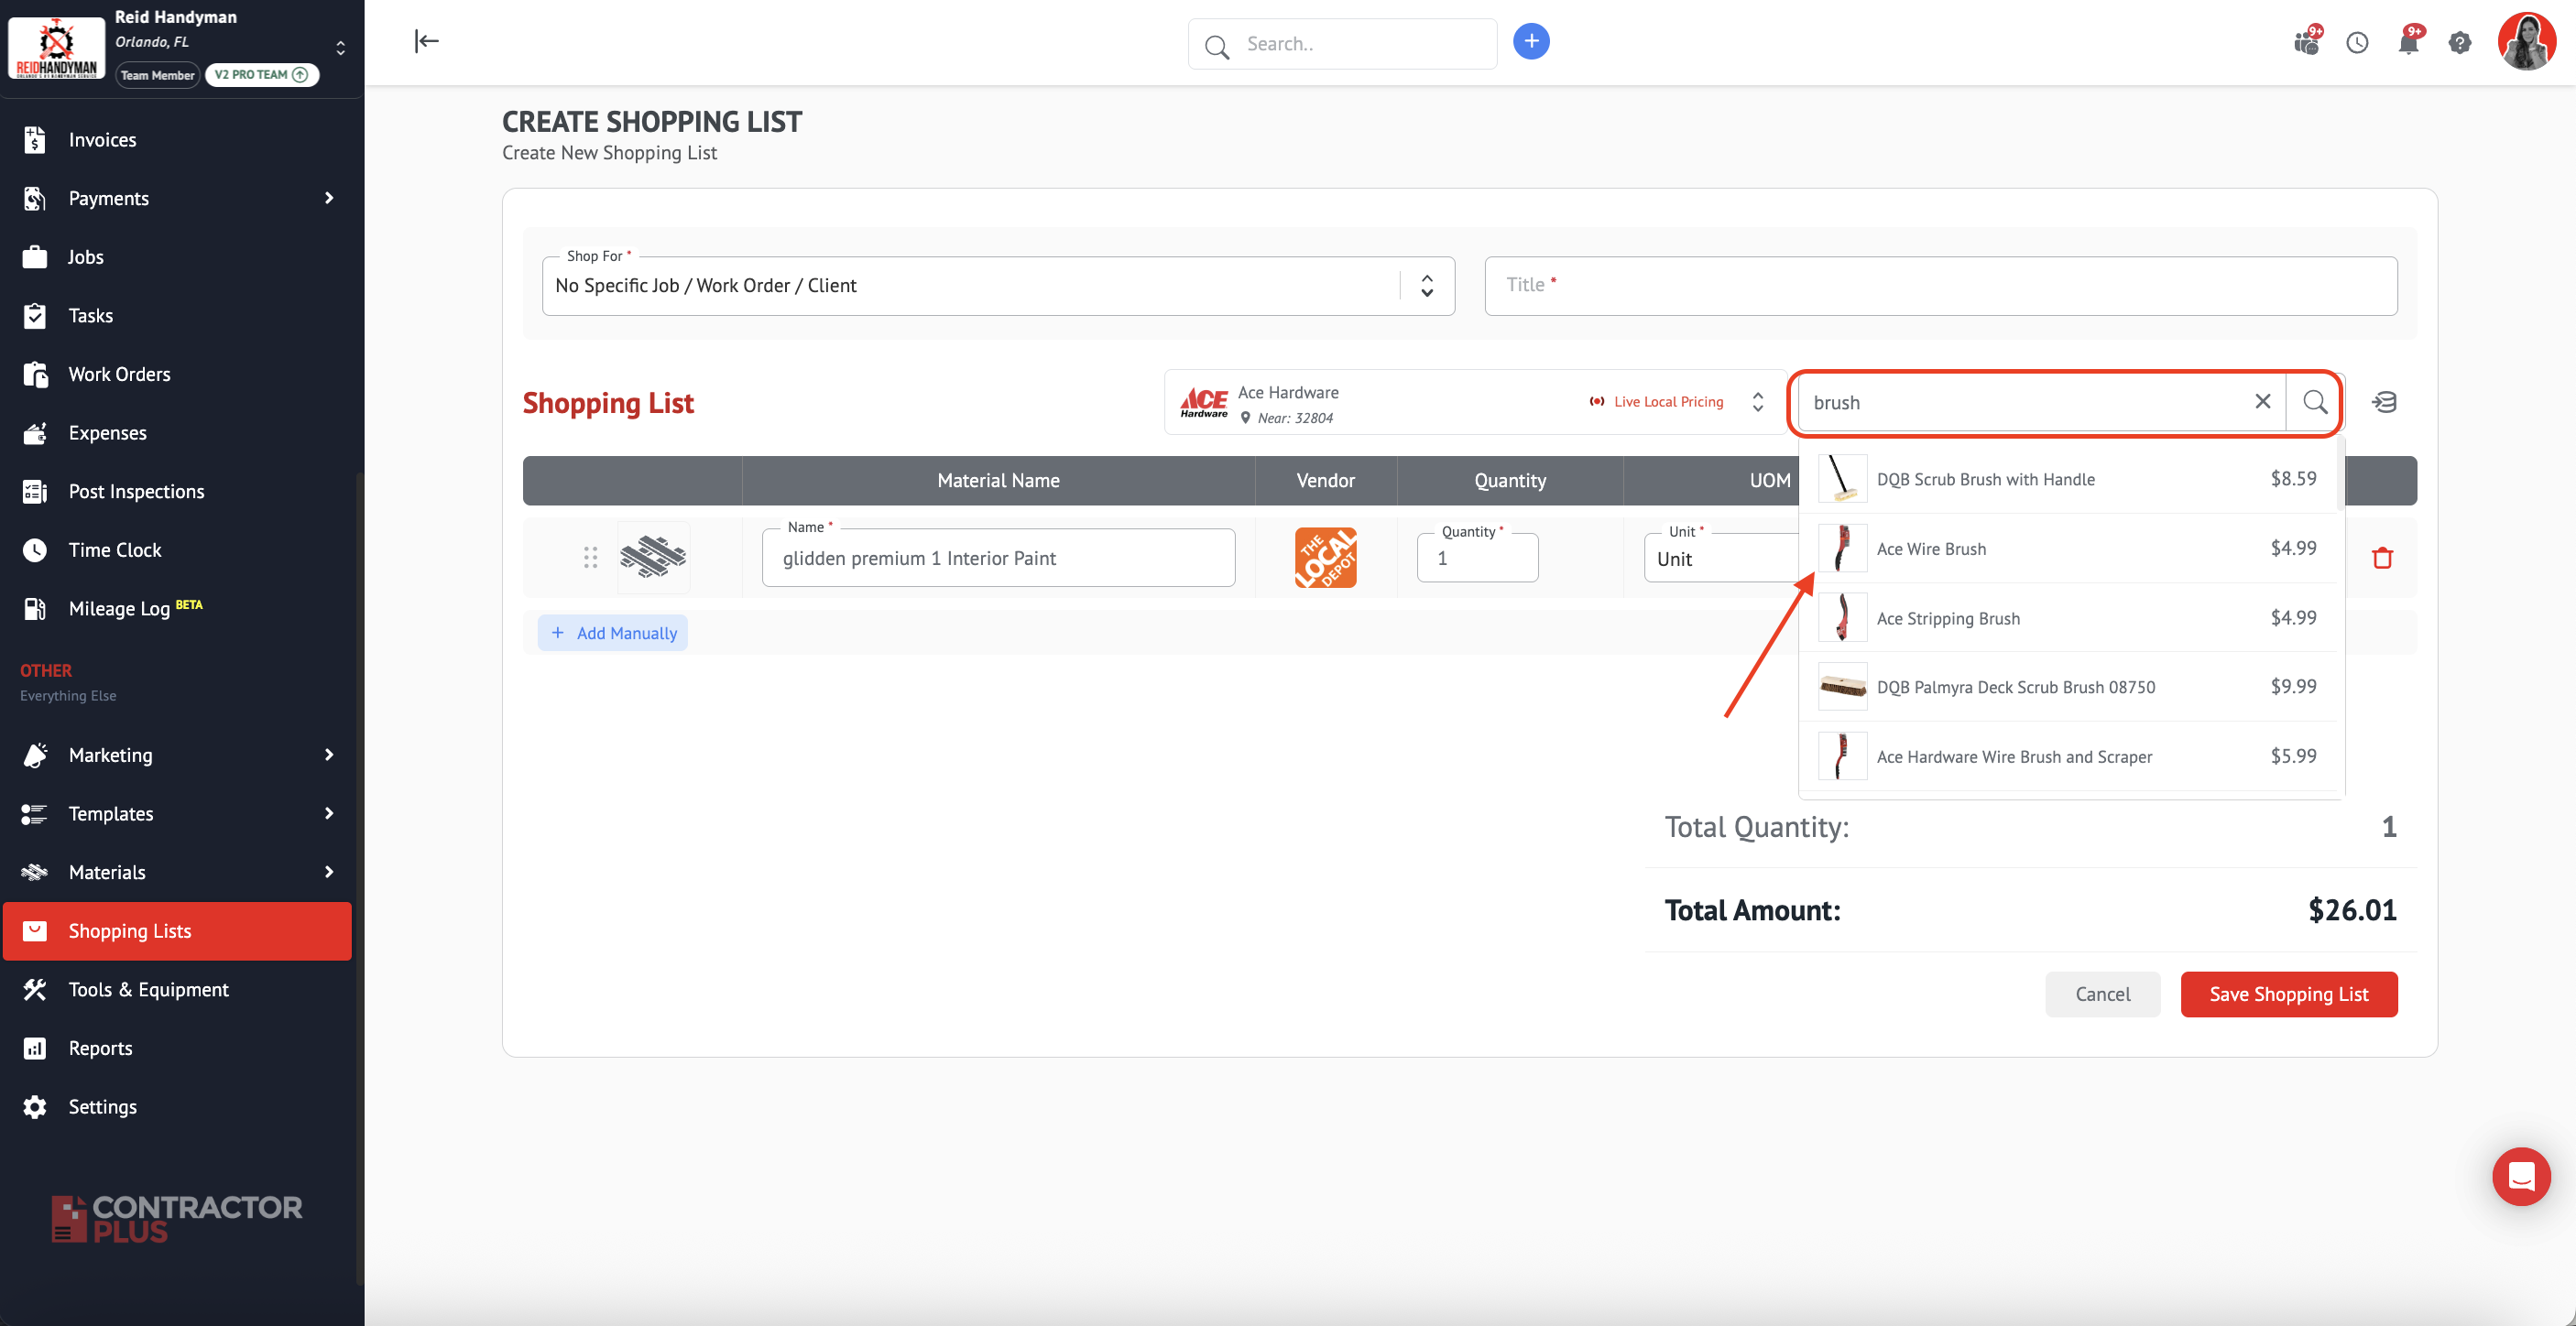Viewport: 2576px width, 1326px height.
Task: Click the materials database icon beside the search
Action: 2384,402
